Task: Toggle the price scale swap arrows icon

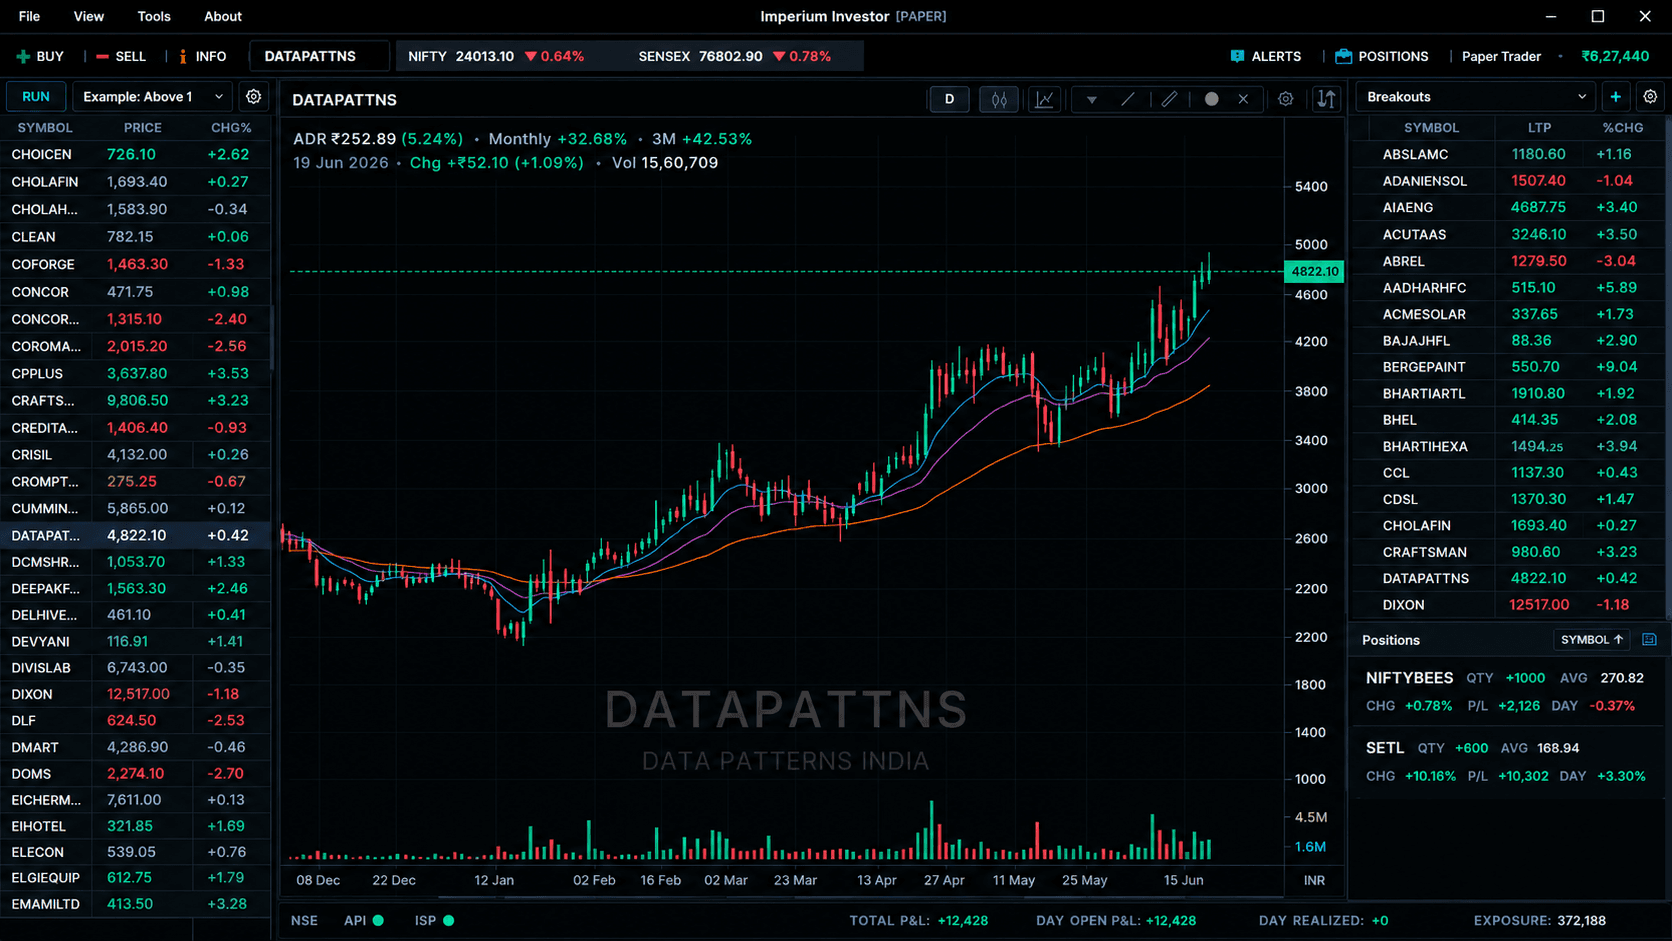Action: pyautogui.click(x=1326, y=99)
